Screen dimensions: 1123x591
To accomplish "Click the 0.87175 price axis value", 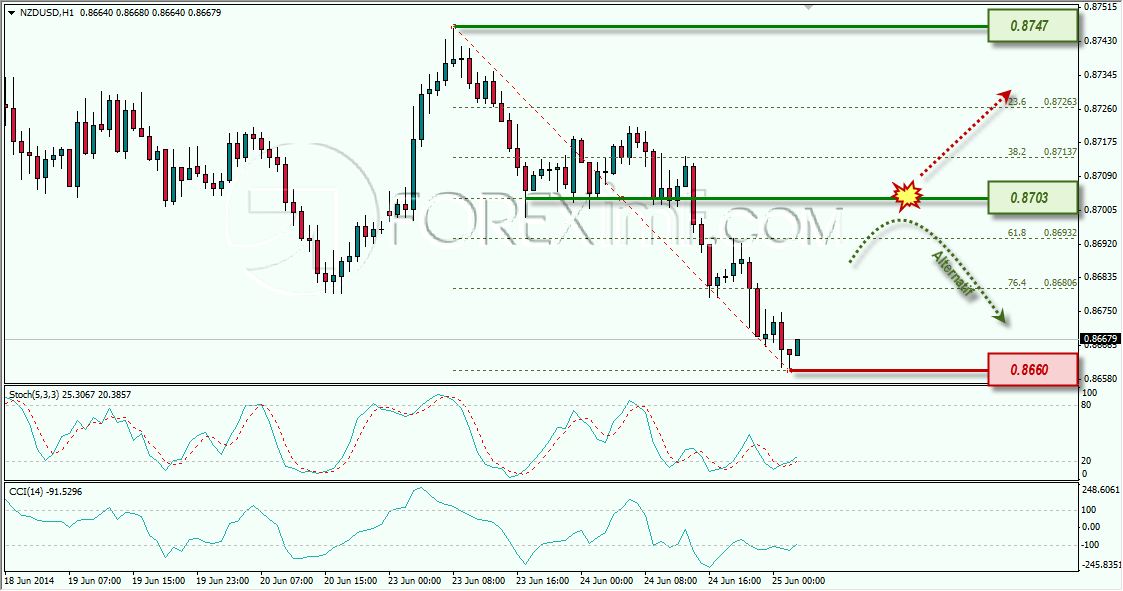I will point(1102,142).
